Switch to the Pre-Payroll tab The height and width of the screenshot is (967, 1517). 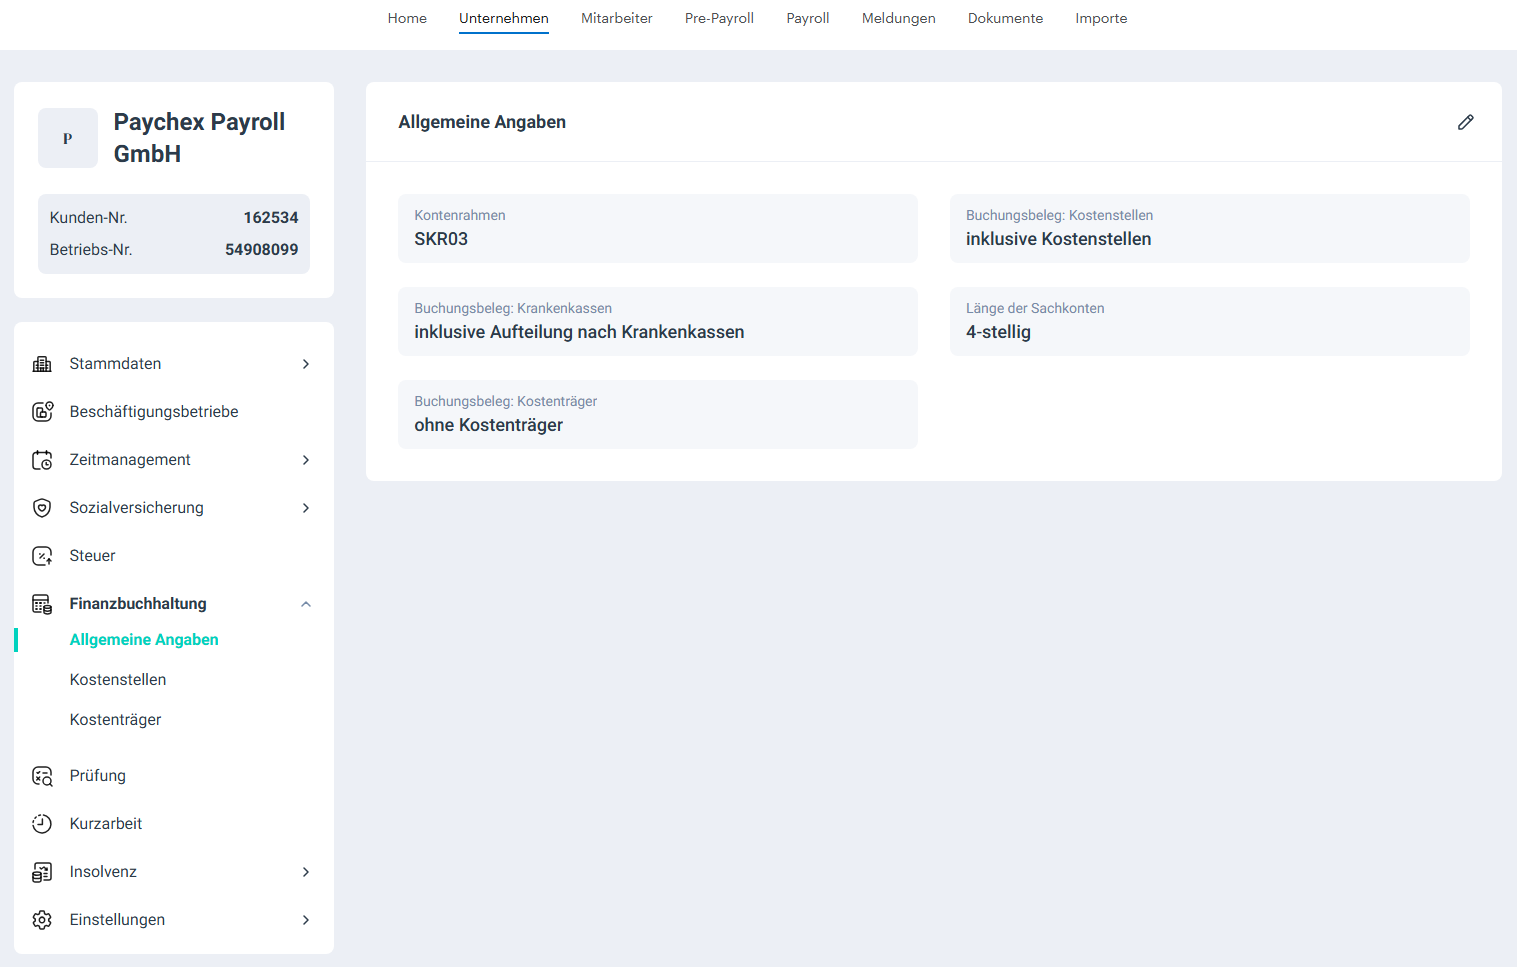tap(719, 18)
